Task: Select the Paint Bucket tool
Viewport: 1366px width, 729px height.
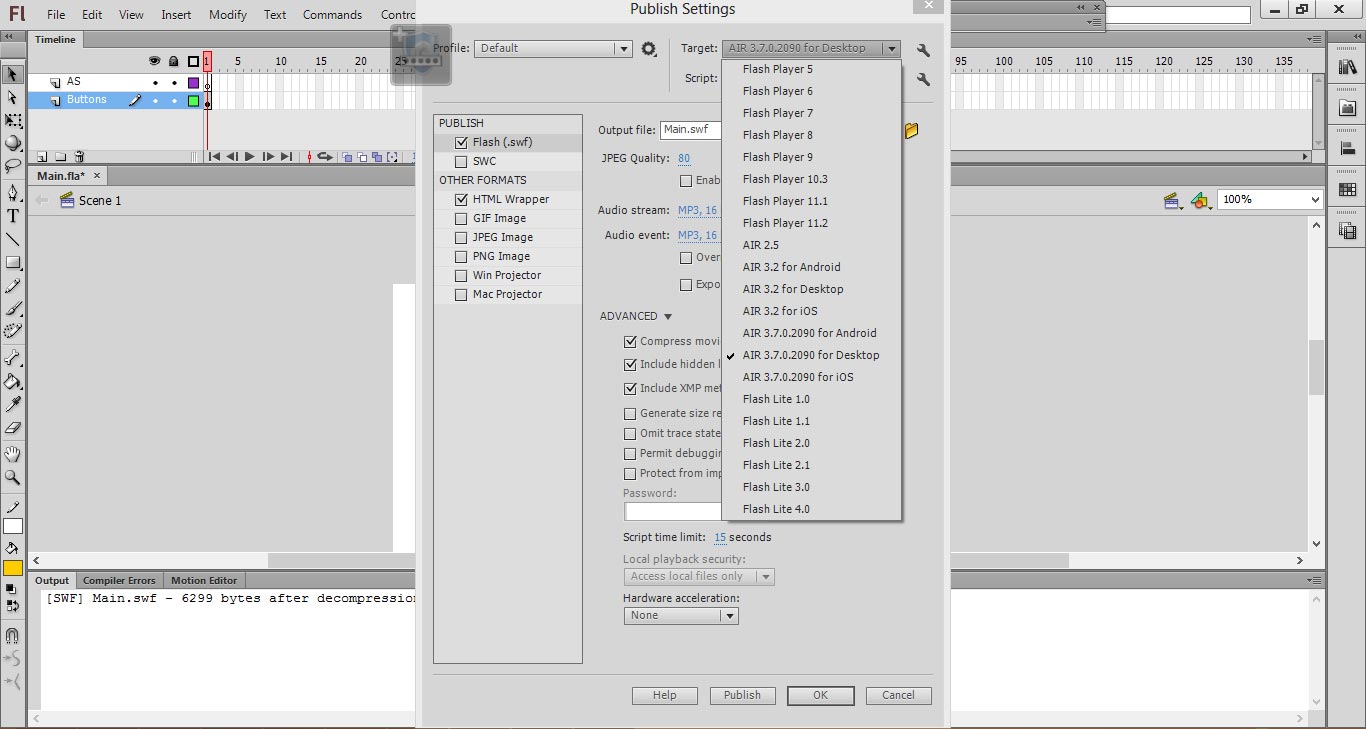Action: coord(13,381)
